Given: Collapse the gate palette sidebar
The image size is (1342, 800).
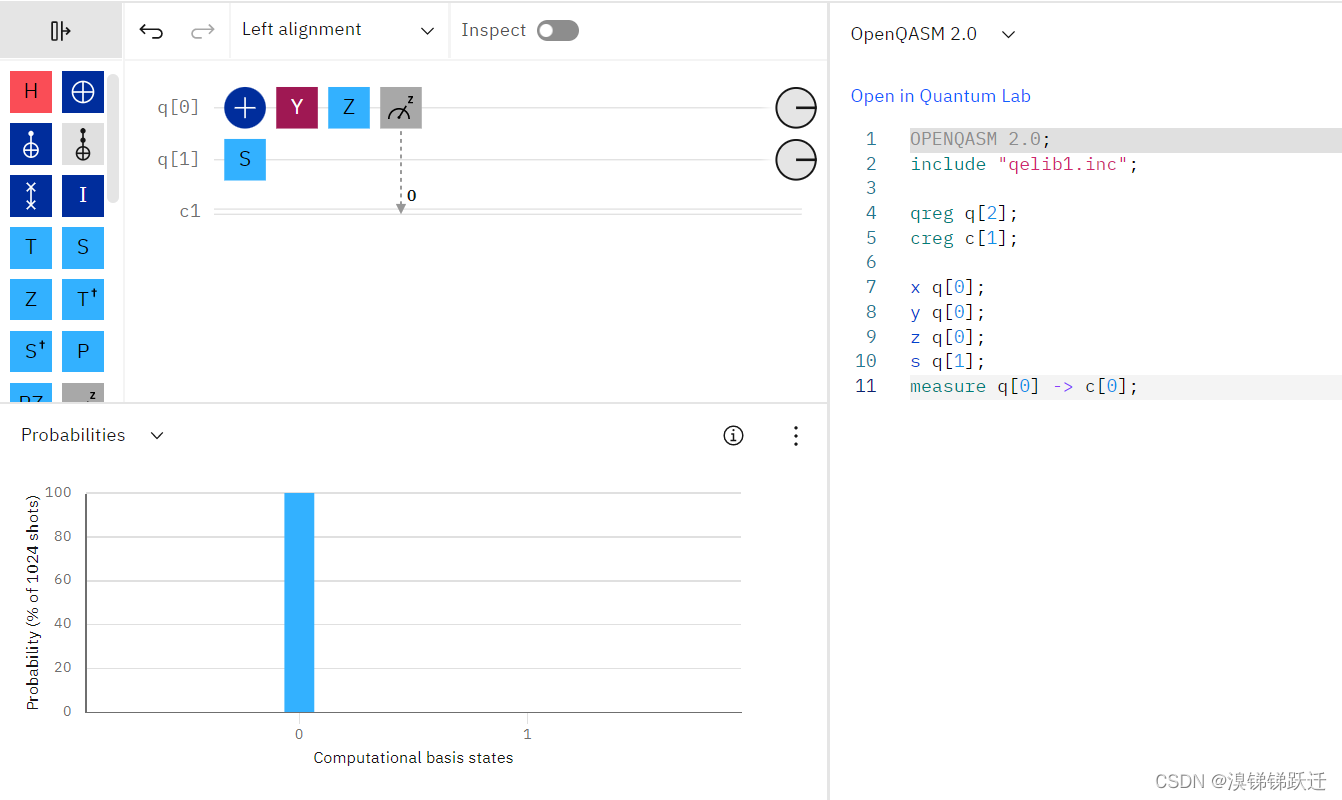Looking at the screenshot, I should (x=59, y=30).
